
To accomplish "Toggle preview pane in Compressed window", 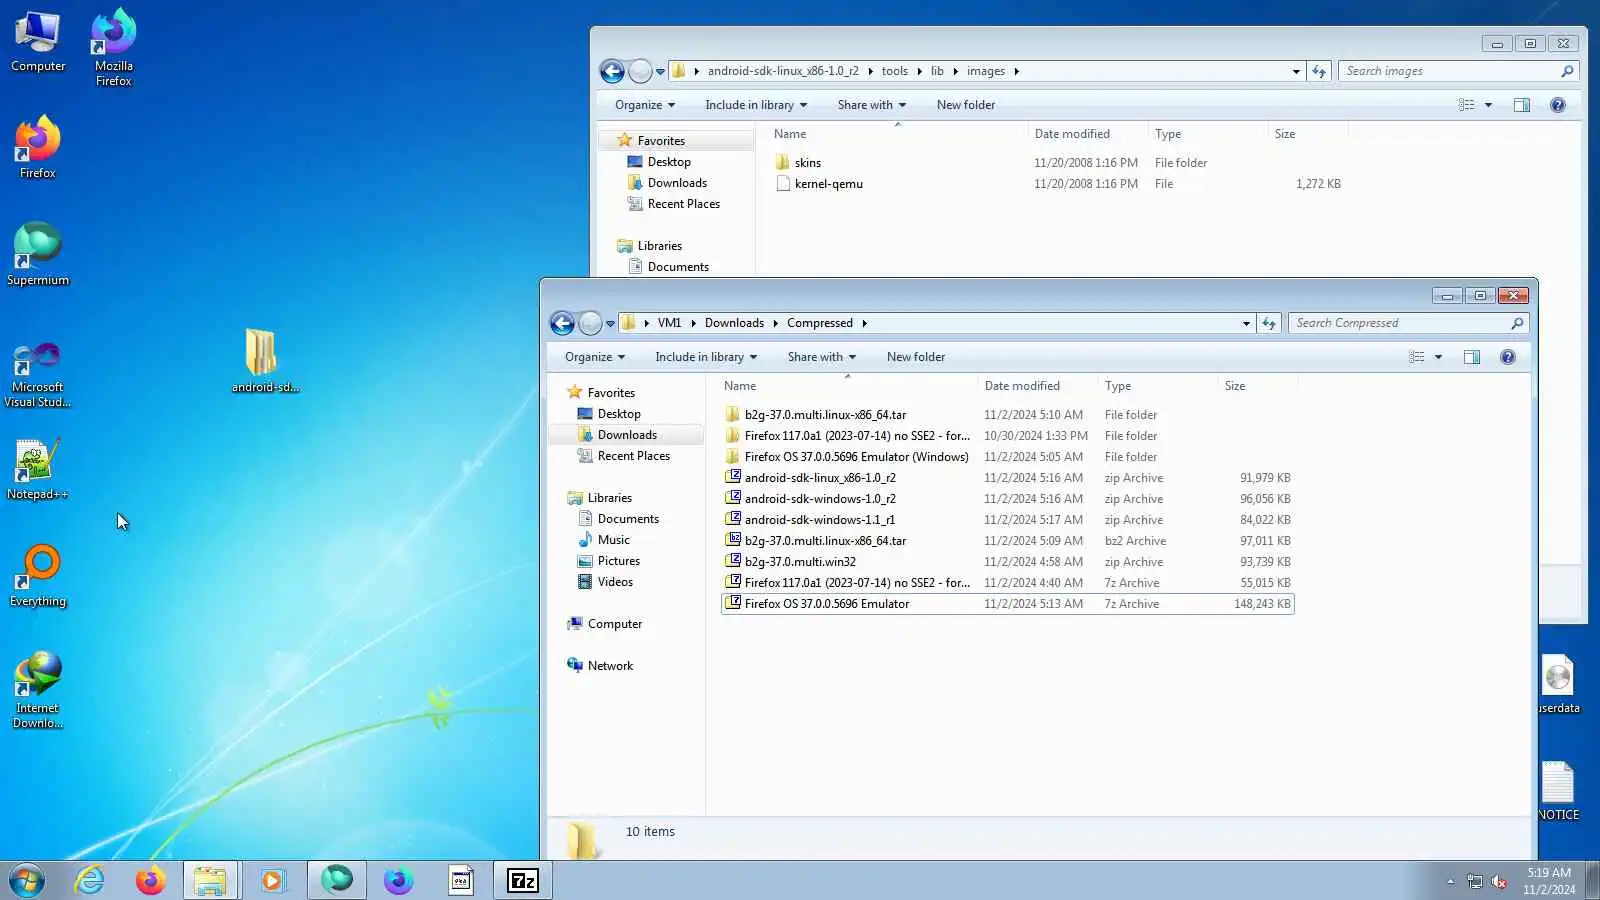I will pyautogui.click(x=1472, y=357).
